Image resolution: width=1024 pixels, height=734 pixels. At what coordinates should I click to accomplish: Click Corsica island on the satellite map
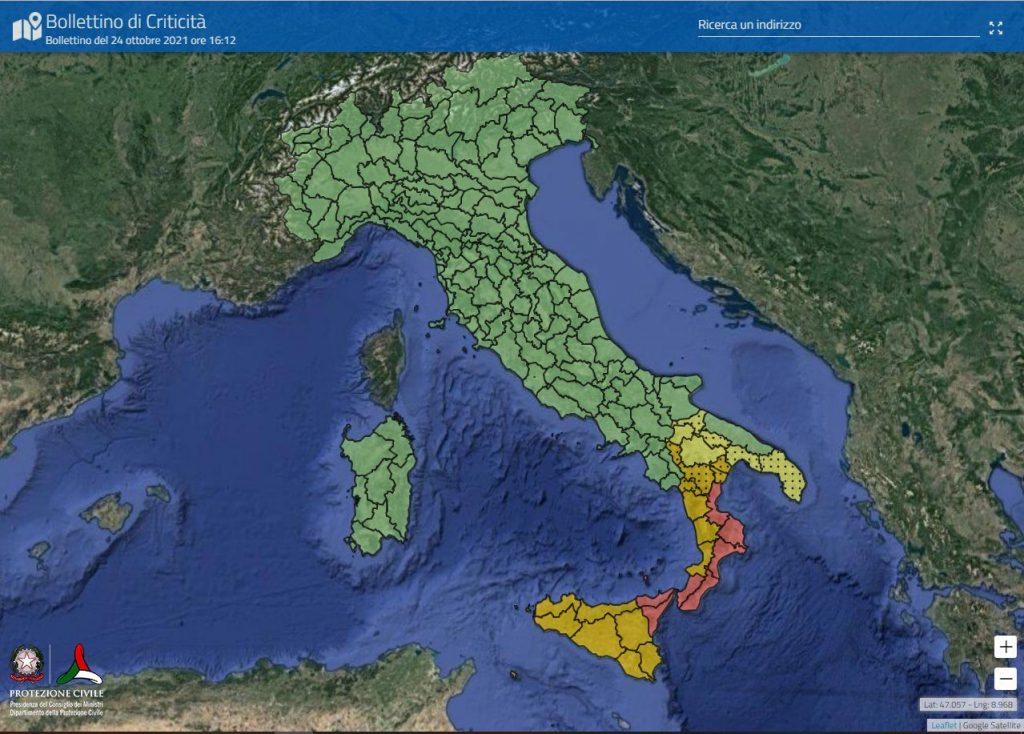pos(384,360)
